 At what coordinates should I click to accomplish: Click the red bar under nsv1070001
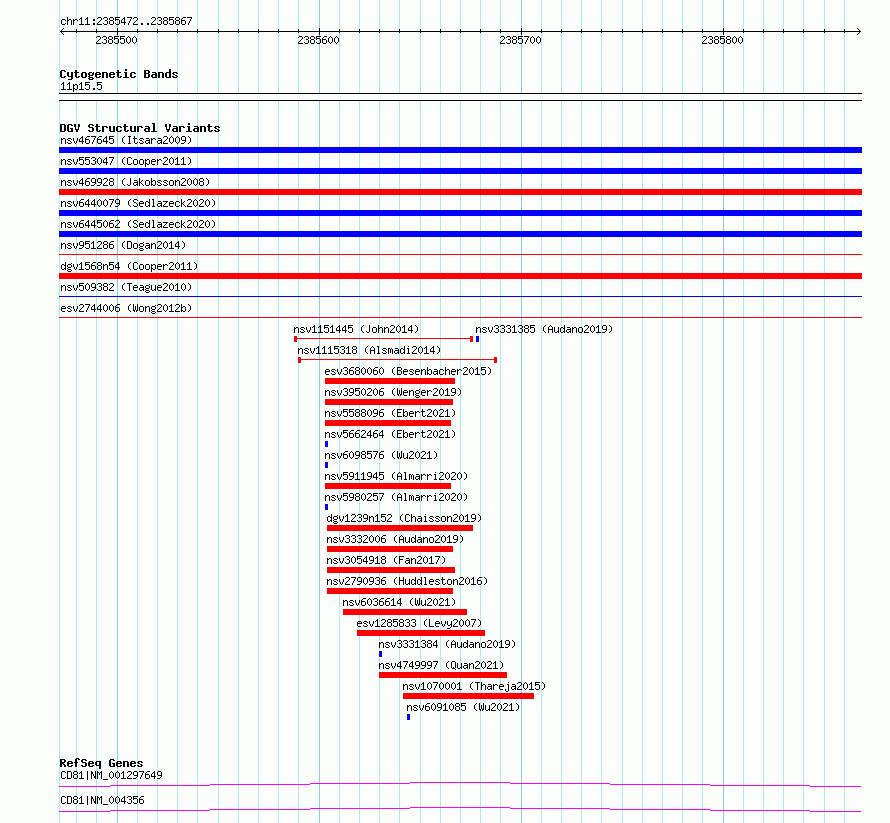[x=468, y=696]
